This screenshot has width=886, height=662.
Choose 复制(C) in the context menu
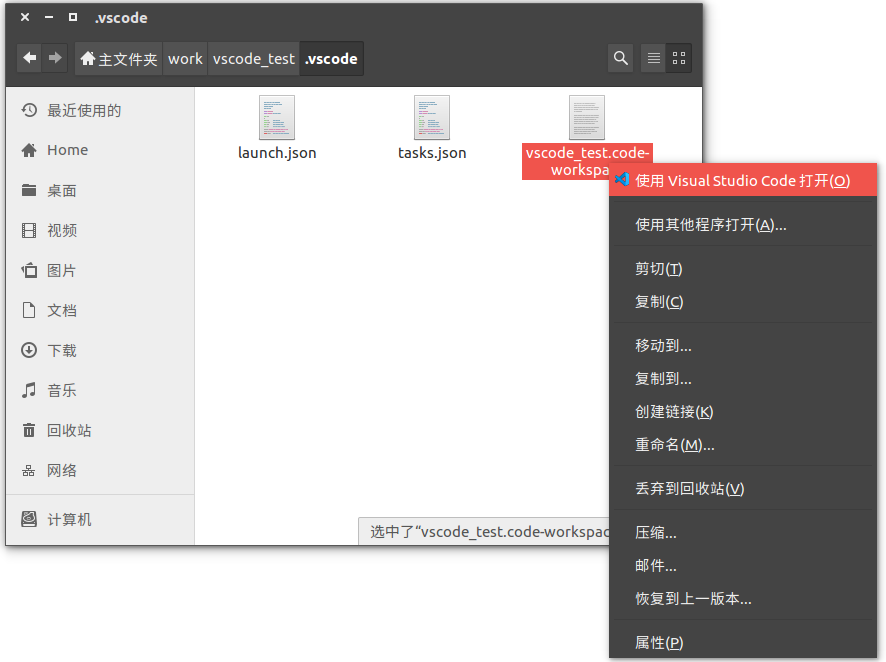click(742, 302)
